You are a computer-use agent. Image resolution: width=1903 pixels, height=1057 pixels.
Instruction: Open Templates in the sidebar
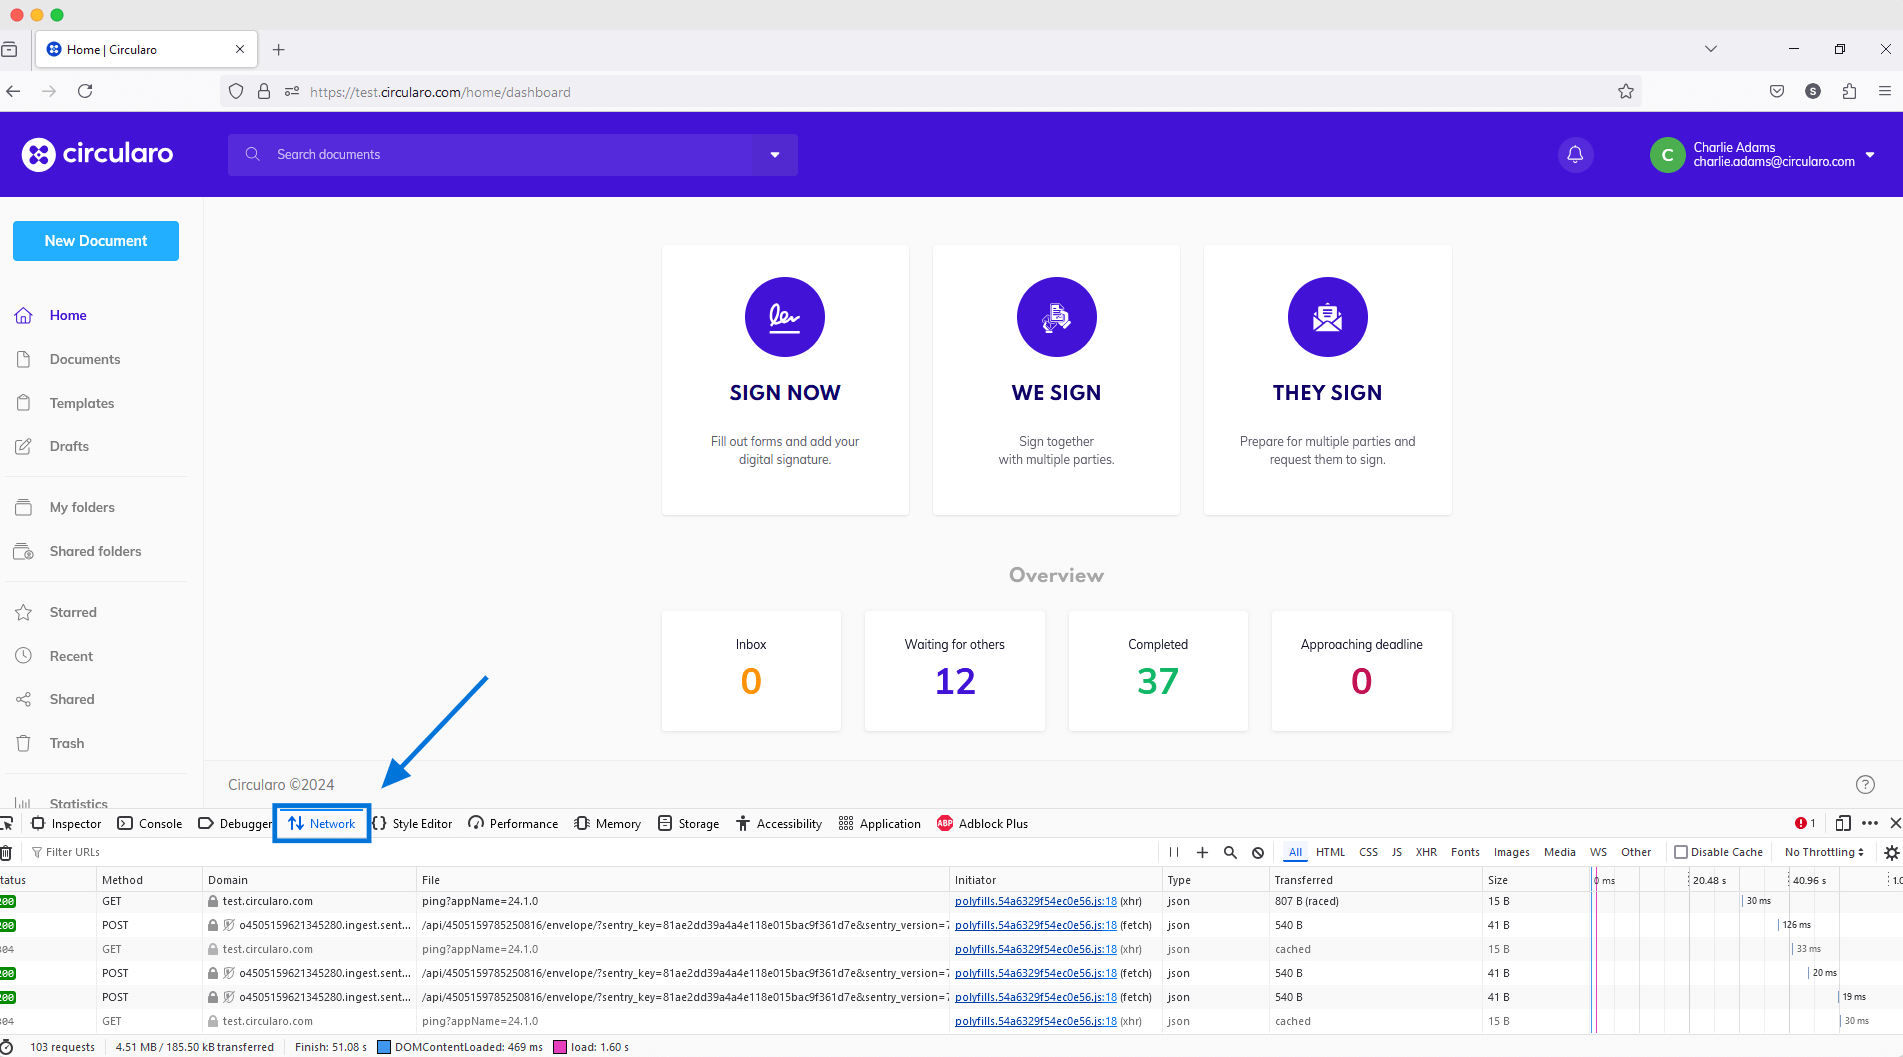pyautogui.click(x=82, y=403)
